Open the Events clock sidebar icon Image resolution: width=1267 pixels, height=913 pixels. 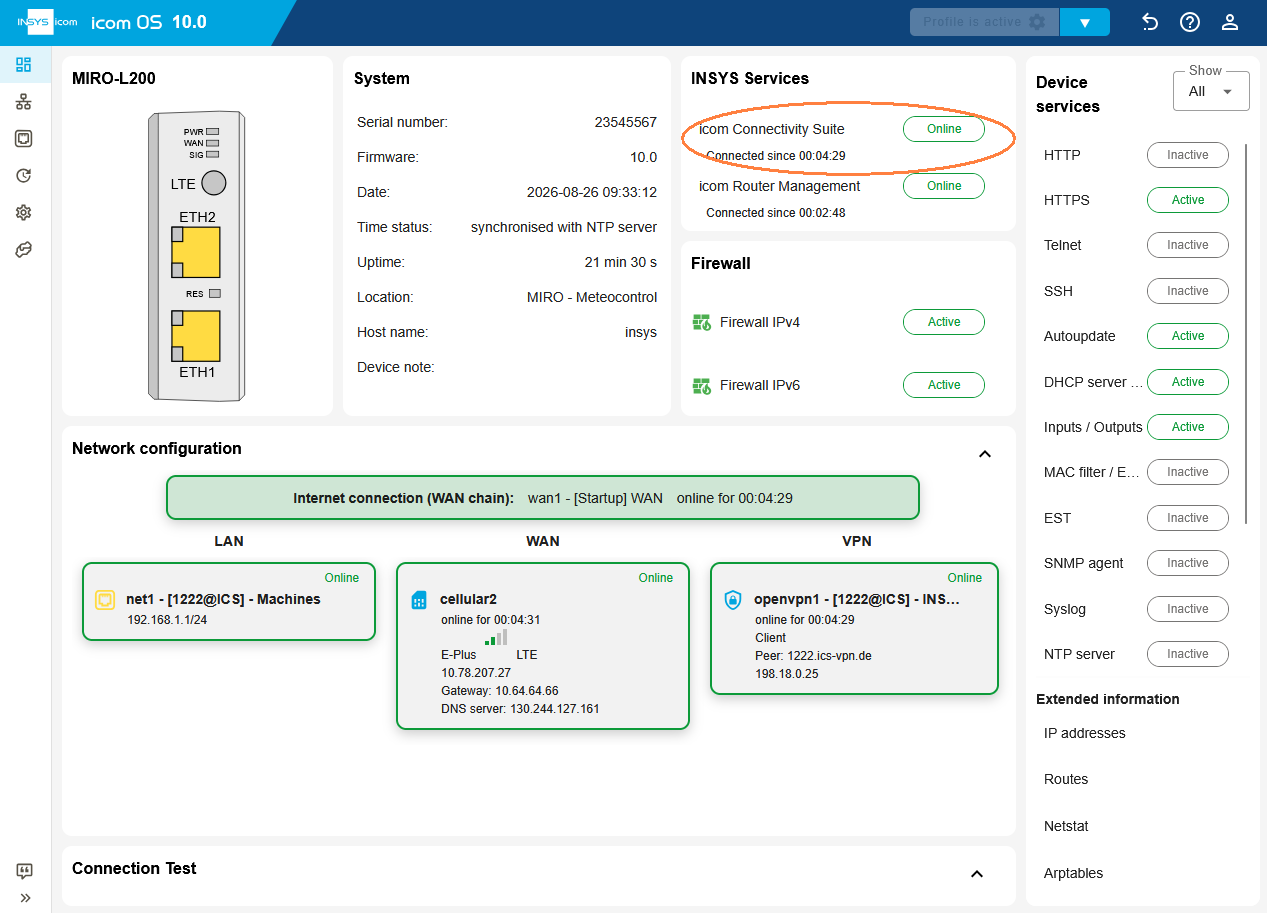tap(24, 176)
